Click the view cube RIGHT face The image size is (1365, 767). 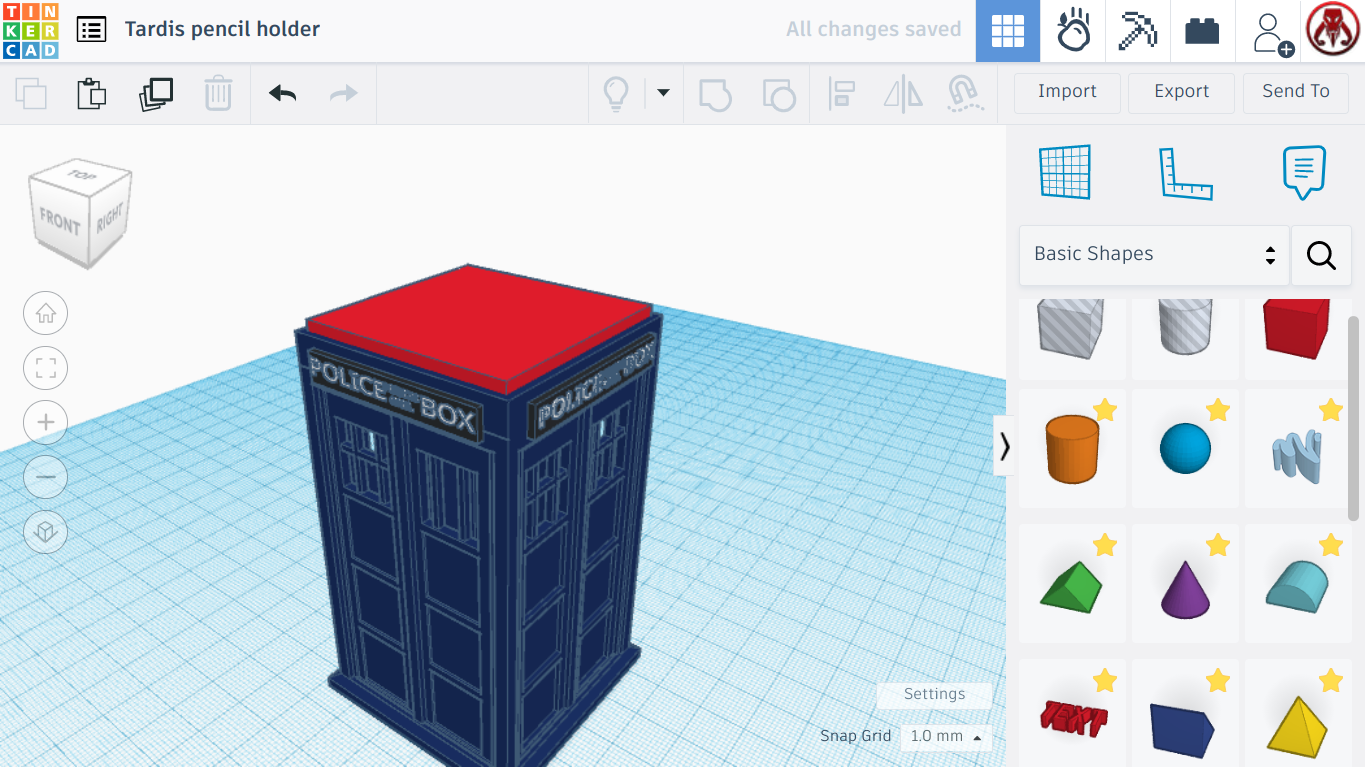[109, 217]
